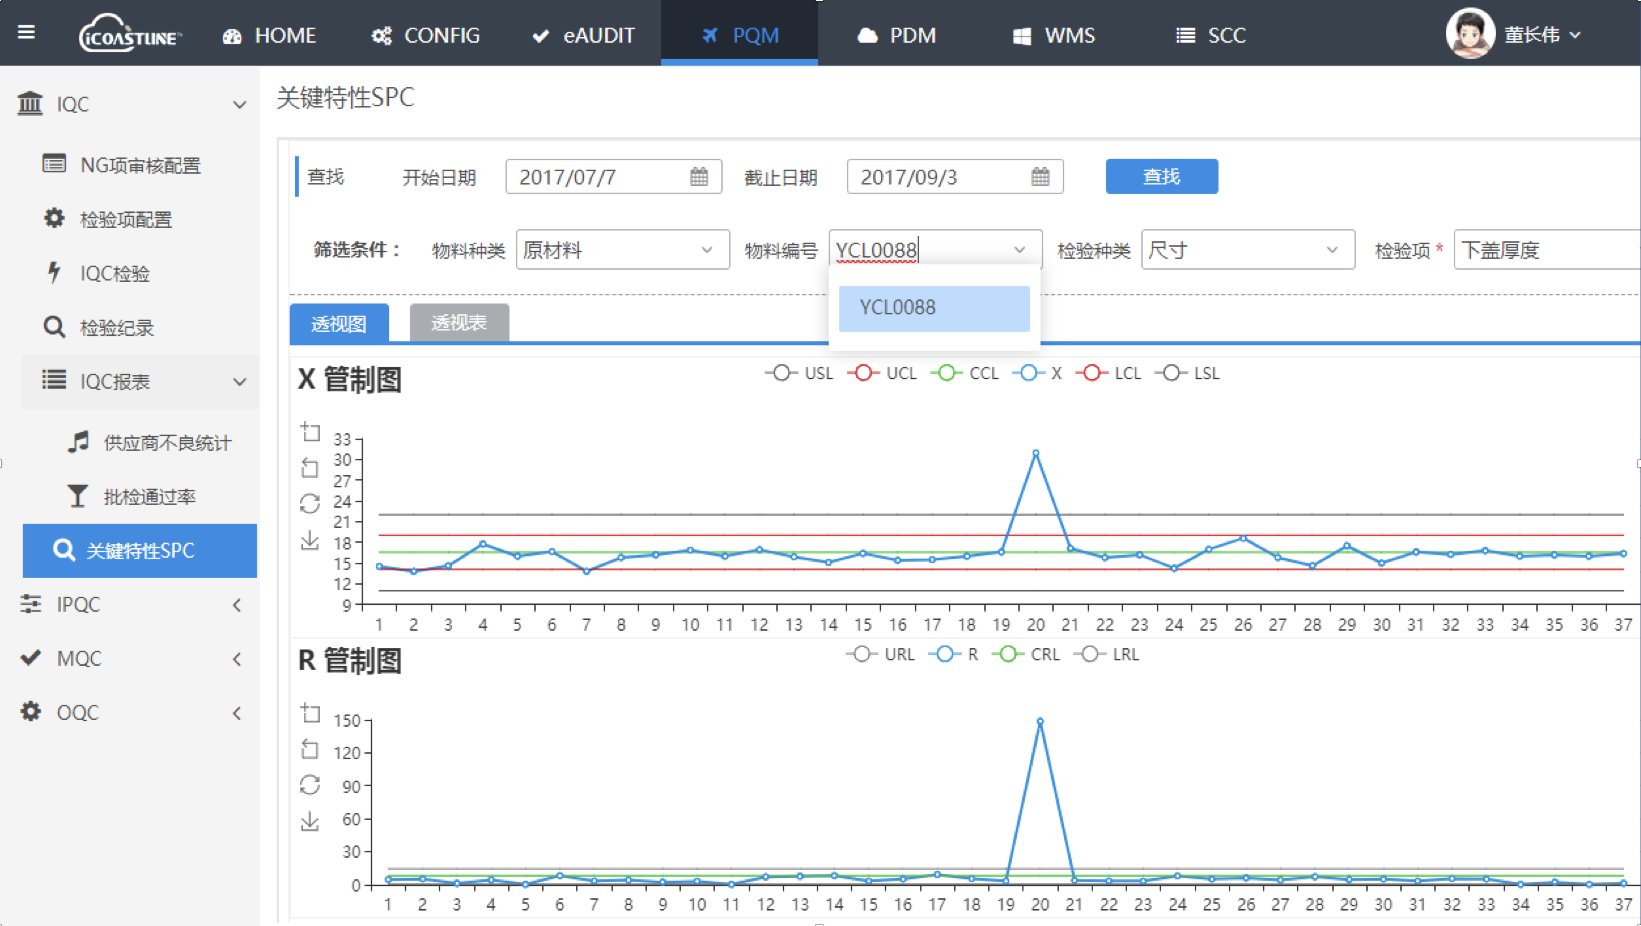Download the R control chart image
This screenshot has width=1641, height=926.
pyautogui.click(x=310, y=821)
